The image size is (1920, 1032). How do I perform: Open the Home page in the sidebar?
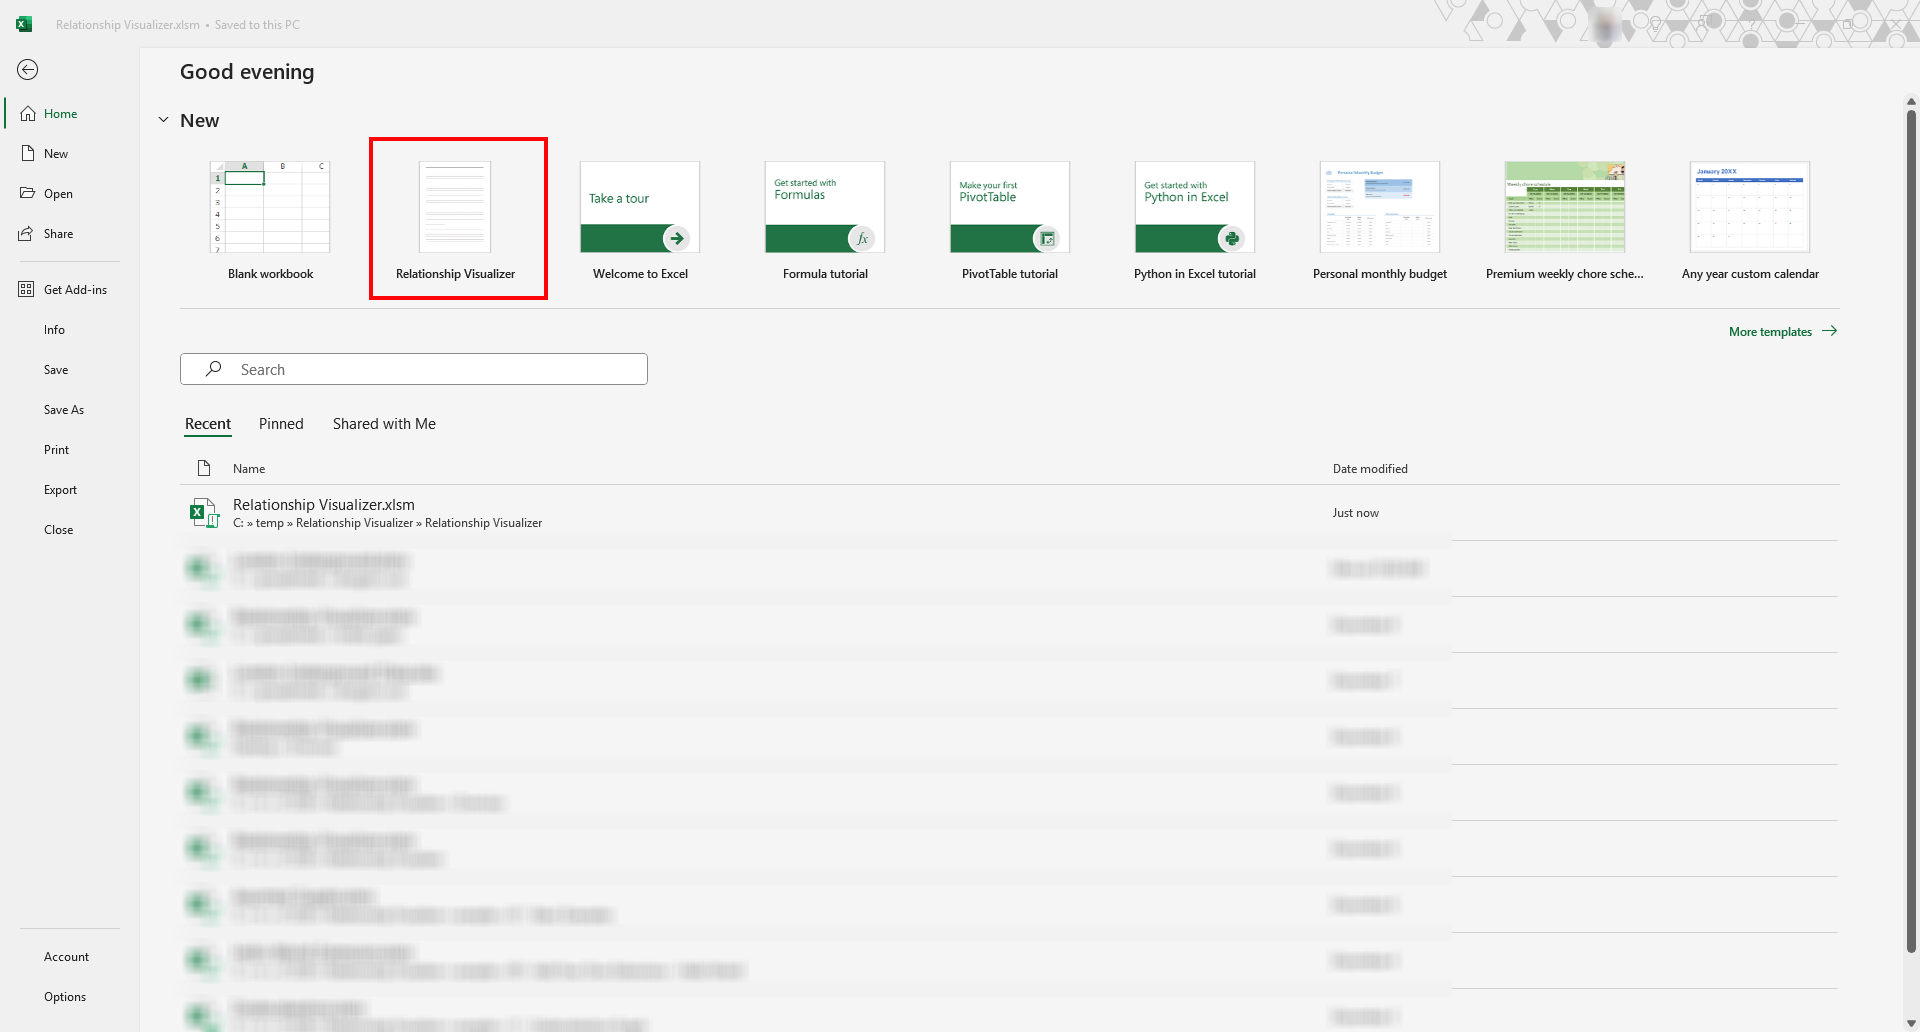pyautogui.click(x=60, y=114)
